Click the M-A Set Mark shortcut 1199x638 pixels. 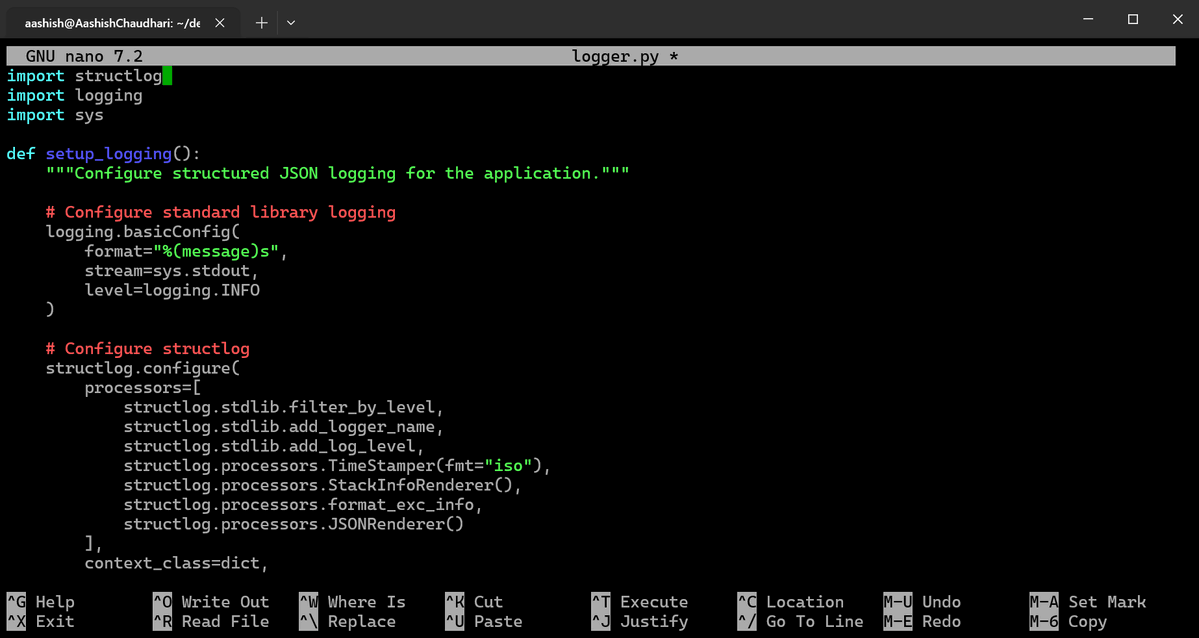coord(1088,602)
